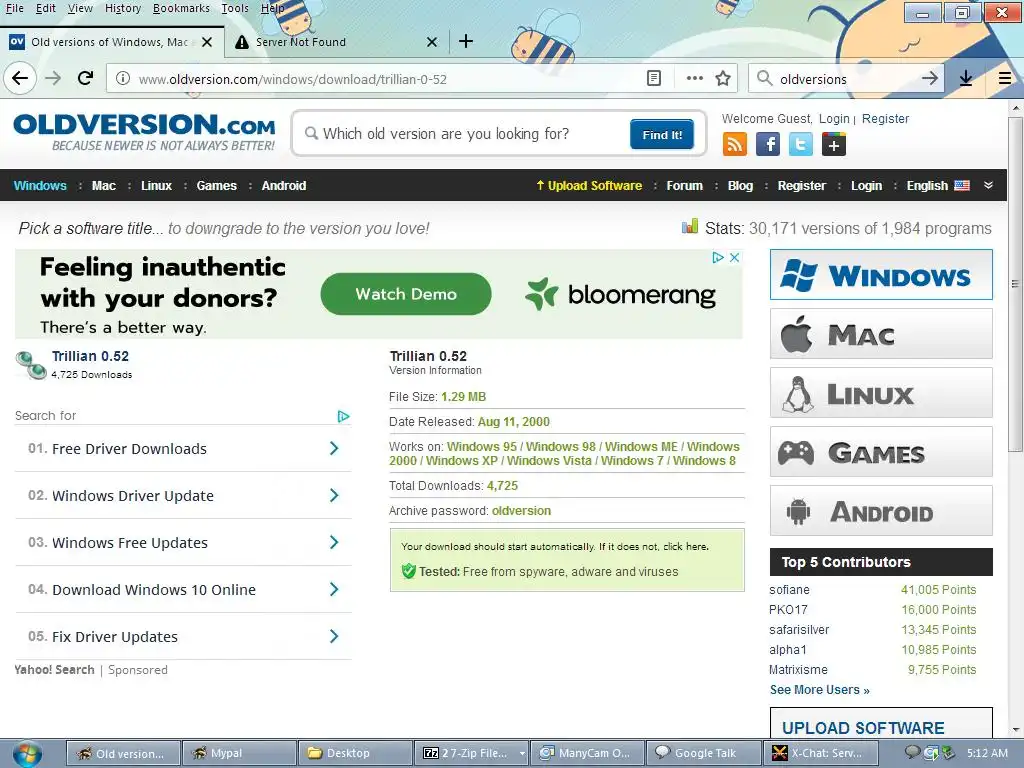Open the Facebook icon link
Screen dimensions: 1024x768
(768, 144)
